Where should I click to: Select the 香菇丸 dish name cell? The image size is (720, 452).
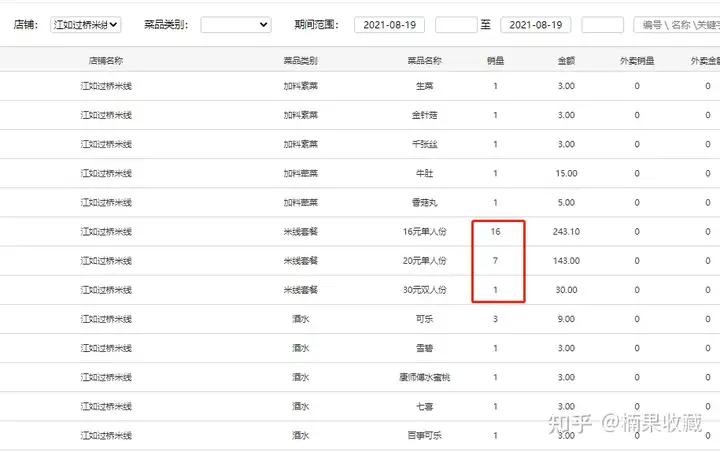[x=424, y=203]
